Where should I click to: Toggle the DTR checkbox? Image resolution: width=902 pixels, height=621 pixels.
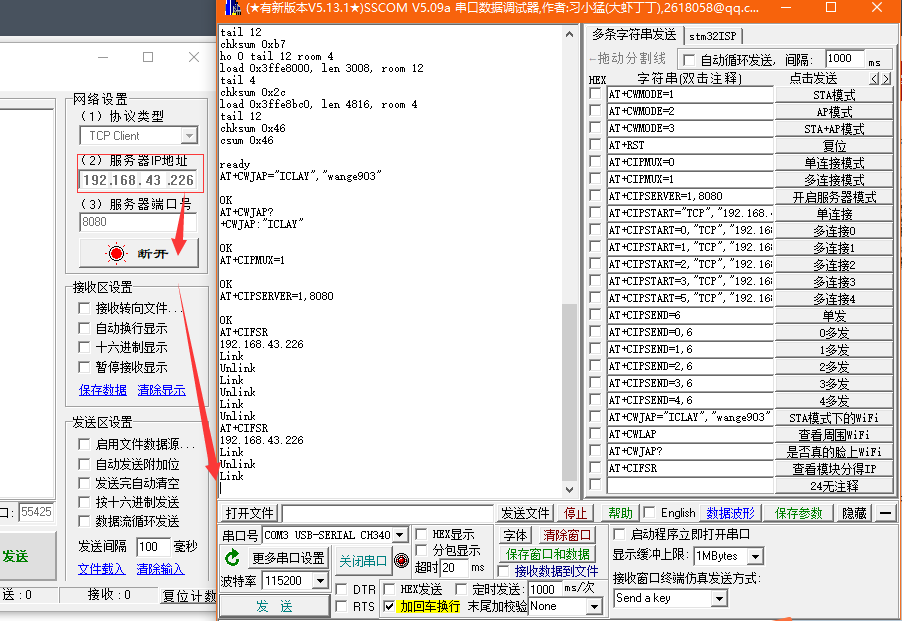[x=341, y=589]
